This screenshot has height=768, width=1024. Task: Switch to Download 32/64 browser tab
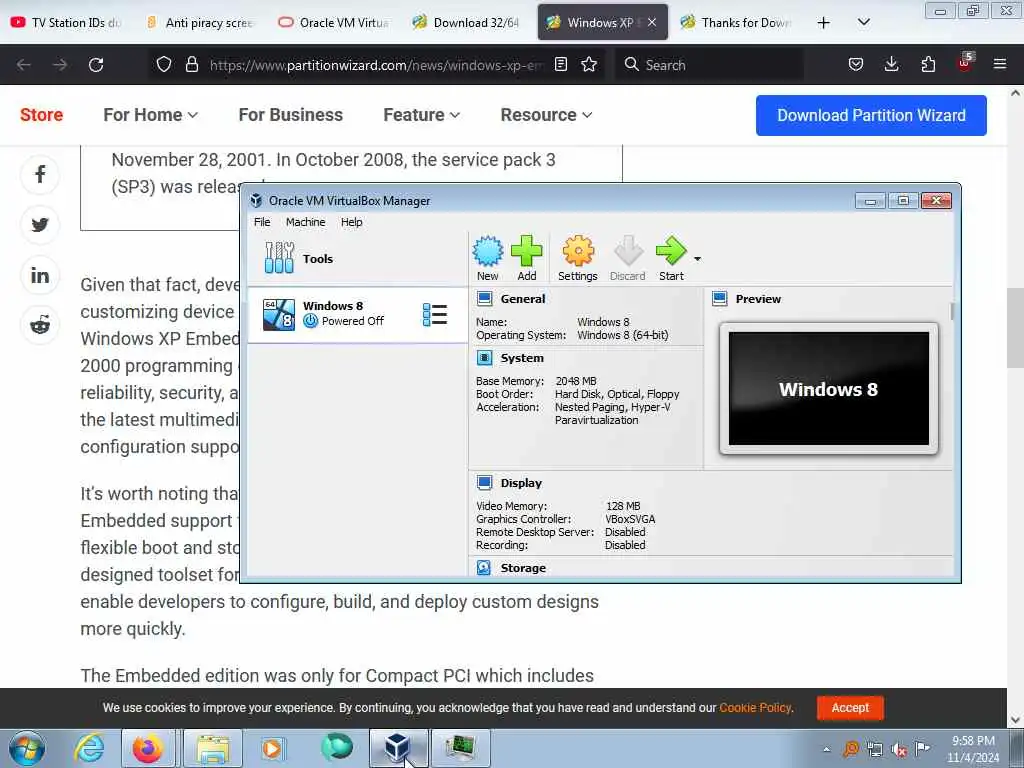[x=467, y=22]
